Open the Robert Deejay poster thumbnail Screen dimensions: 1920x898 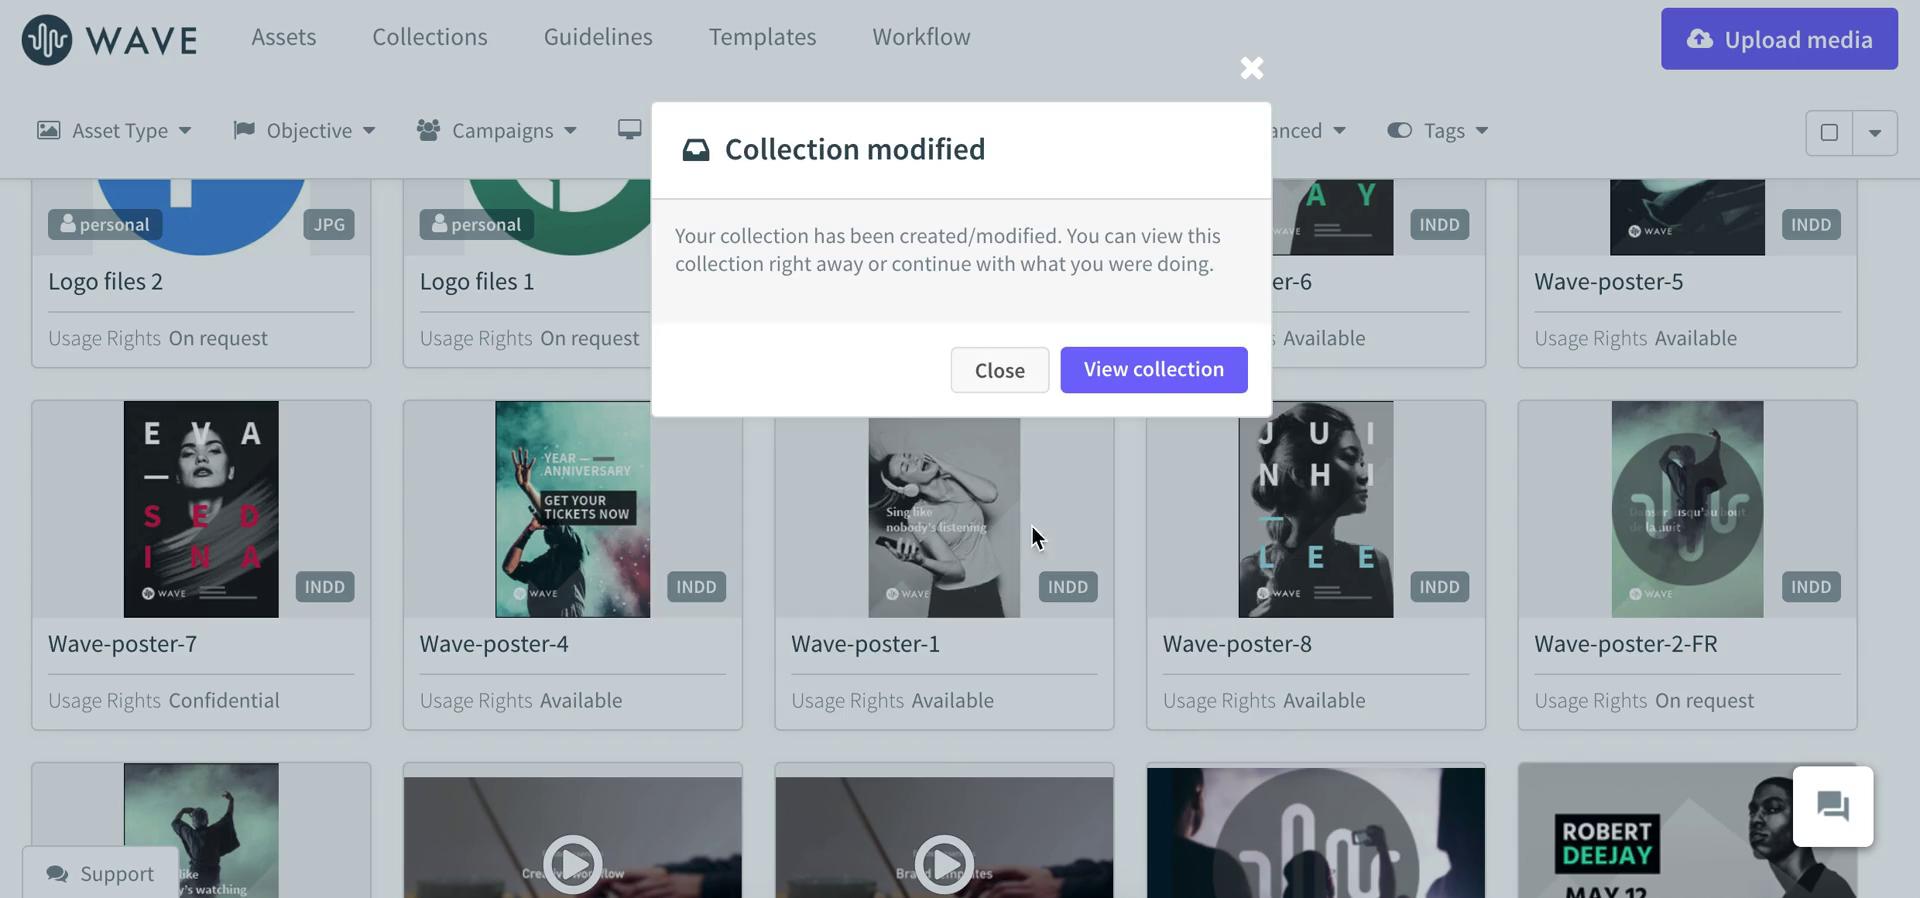pos(1687,832)
